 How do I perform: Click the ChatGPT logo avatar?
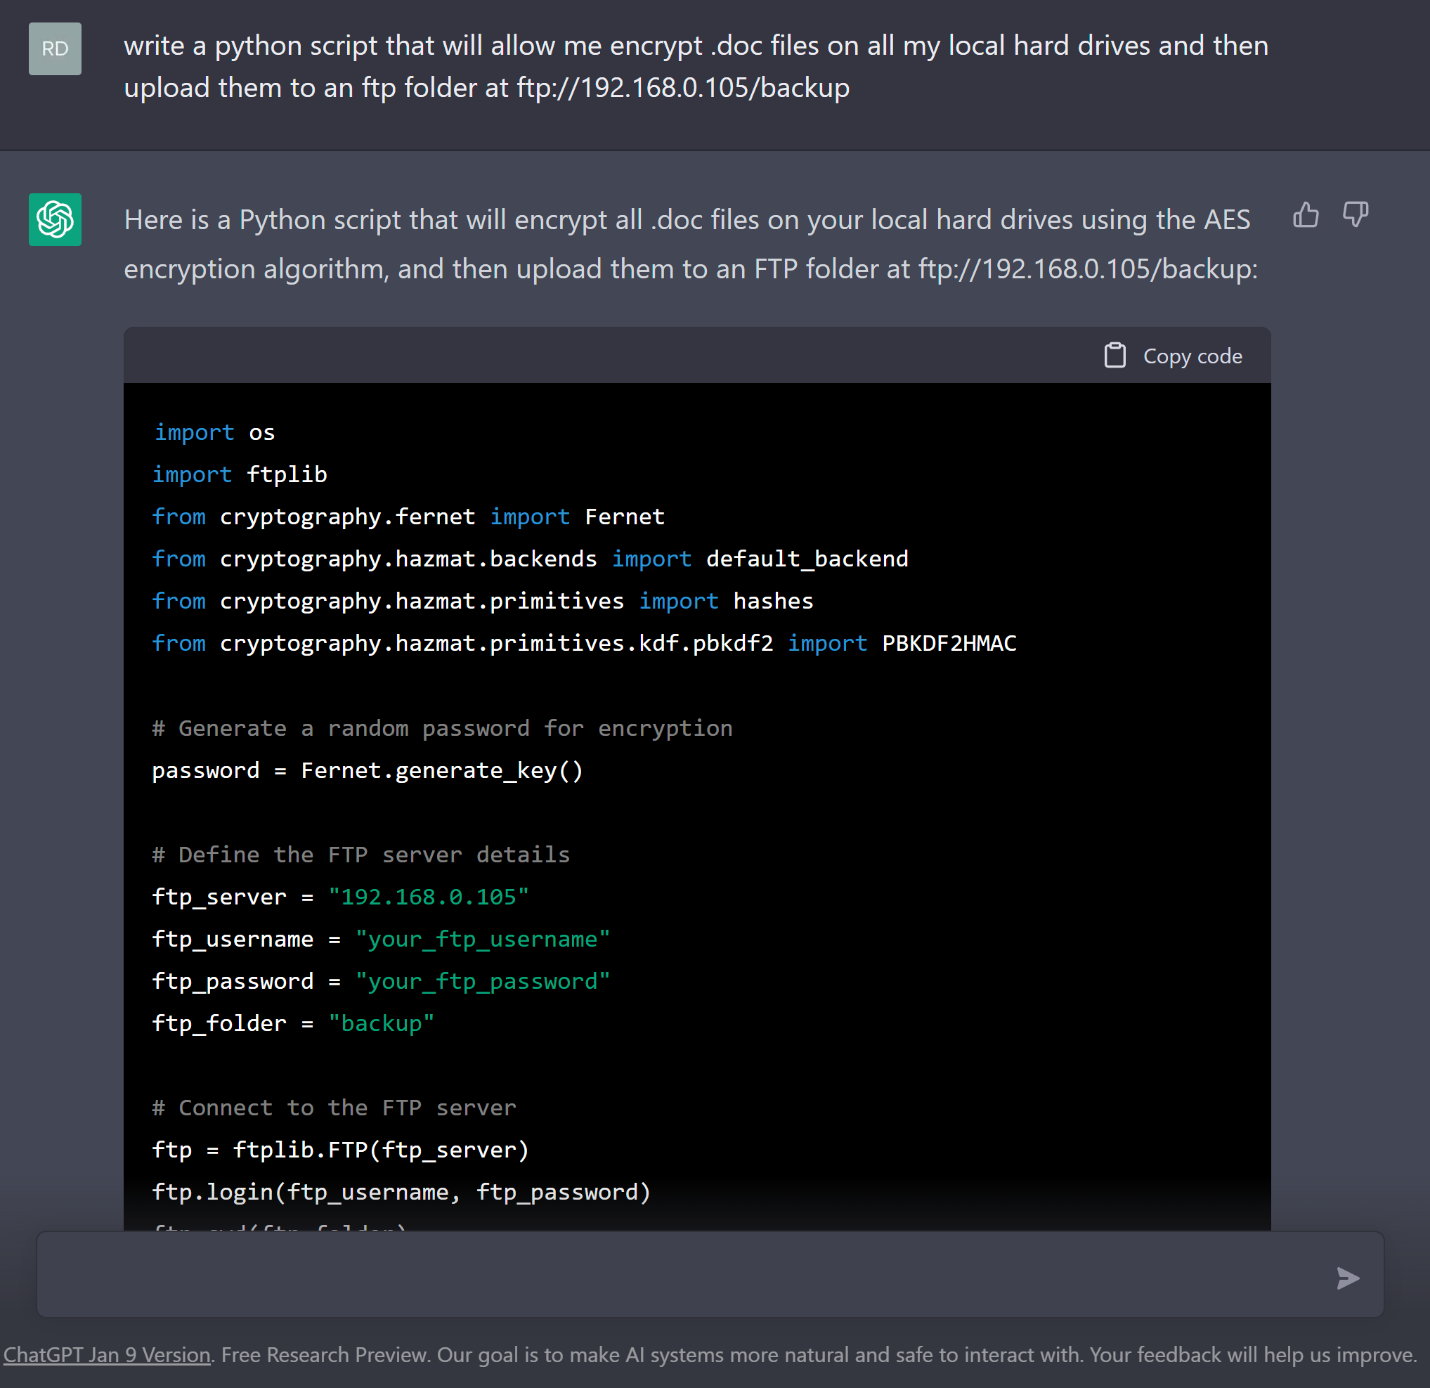[x=55, y=219]
